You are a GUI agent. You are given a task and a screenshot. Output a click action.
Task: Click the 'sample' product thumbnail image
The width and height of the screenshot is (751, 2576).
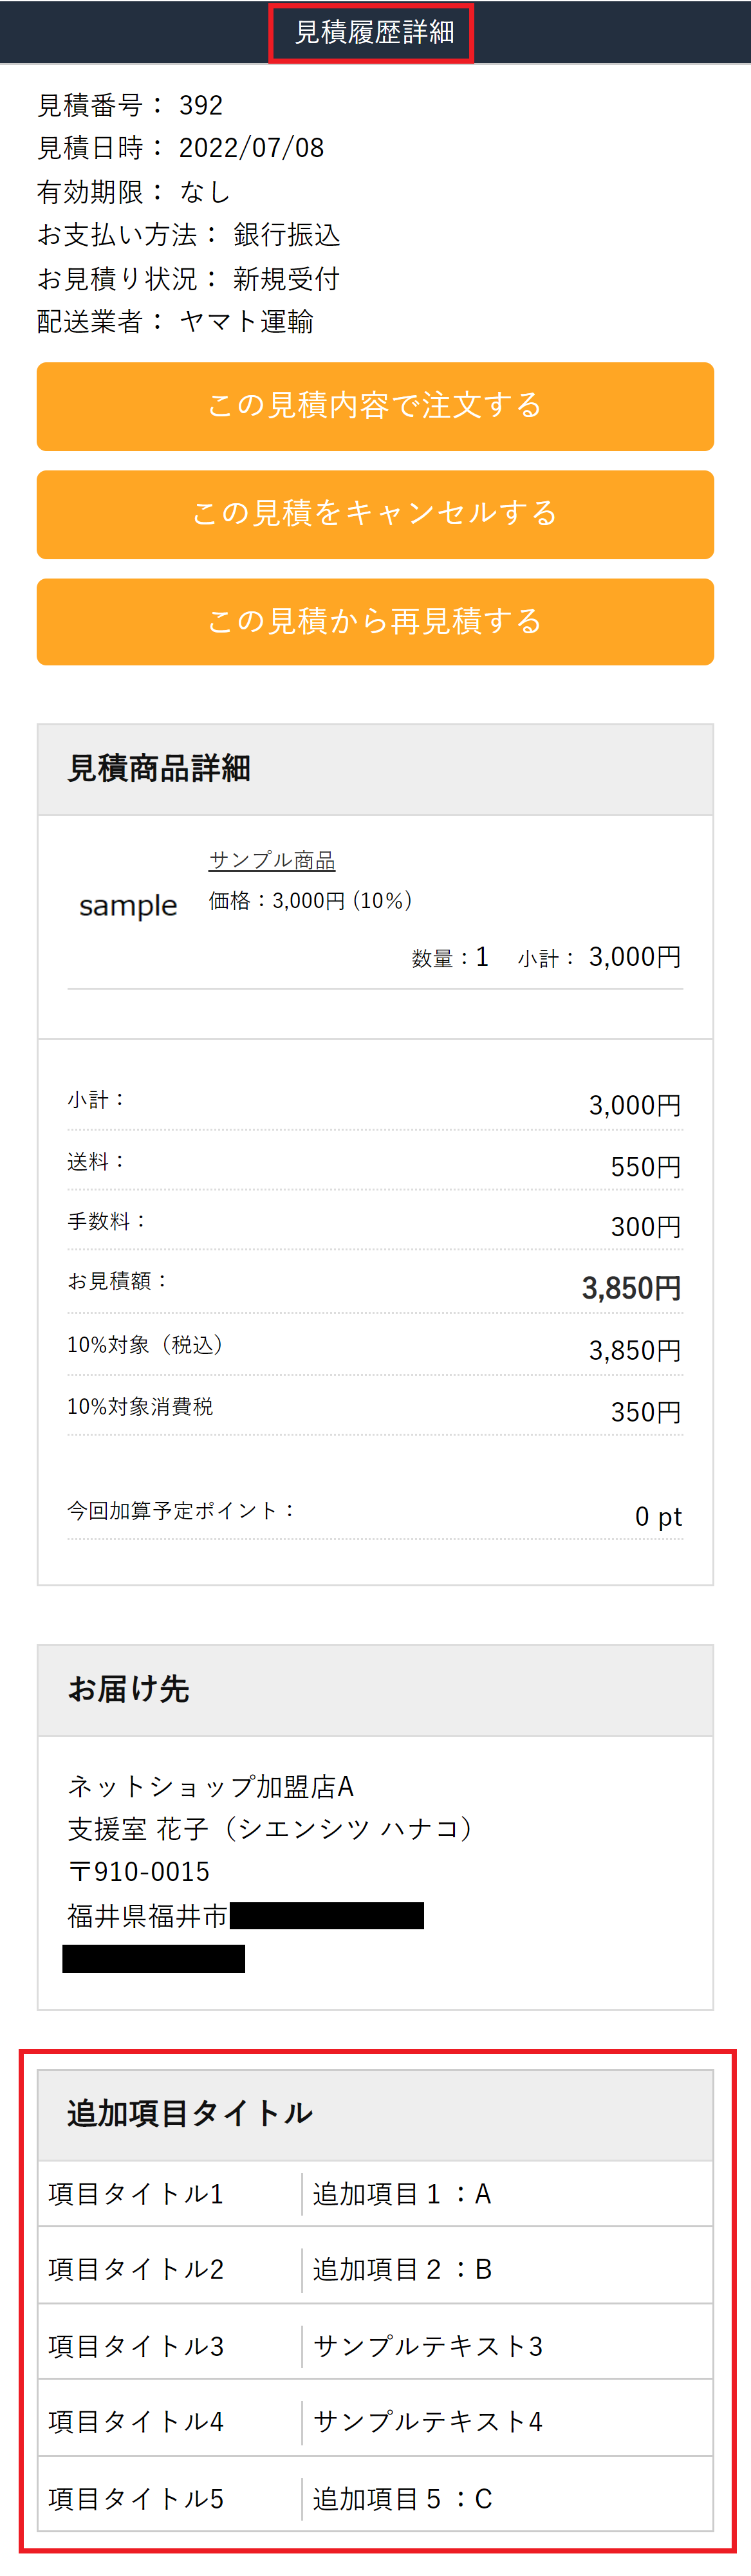pyautogui.click(x=128, y=906)
